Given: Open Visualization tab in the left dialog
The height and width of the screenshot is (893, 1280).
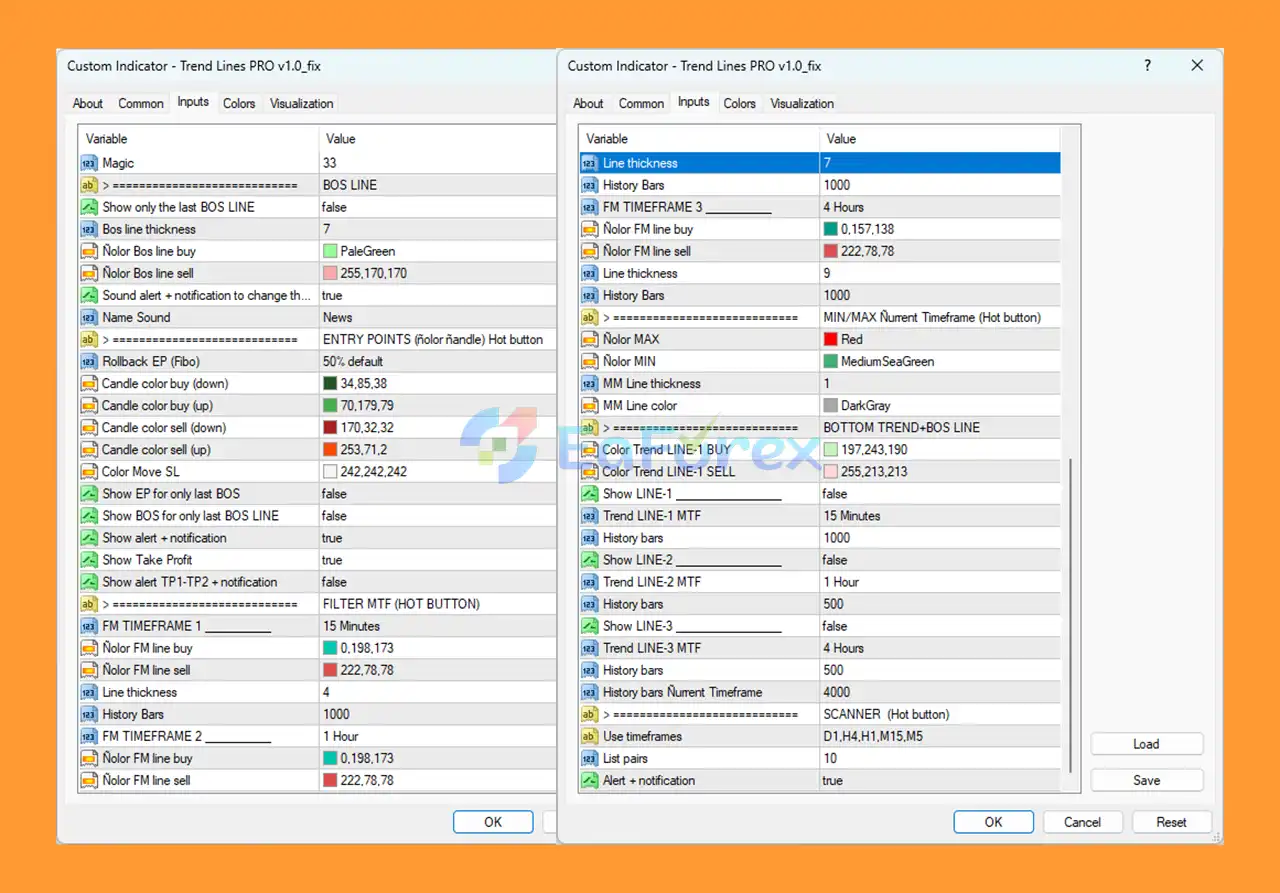Looking at the screenshot, I should (x=301, y=103).
